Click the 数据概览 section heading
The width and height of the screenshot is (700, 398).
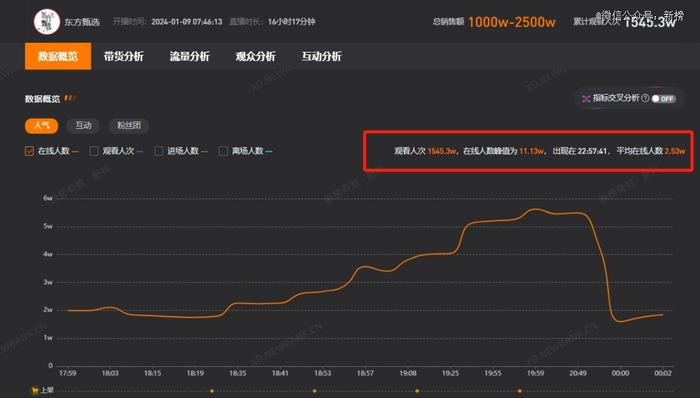(42, 99)
